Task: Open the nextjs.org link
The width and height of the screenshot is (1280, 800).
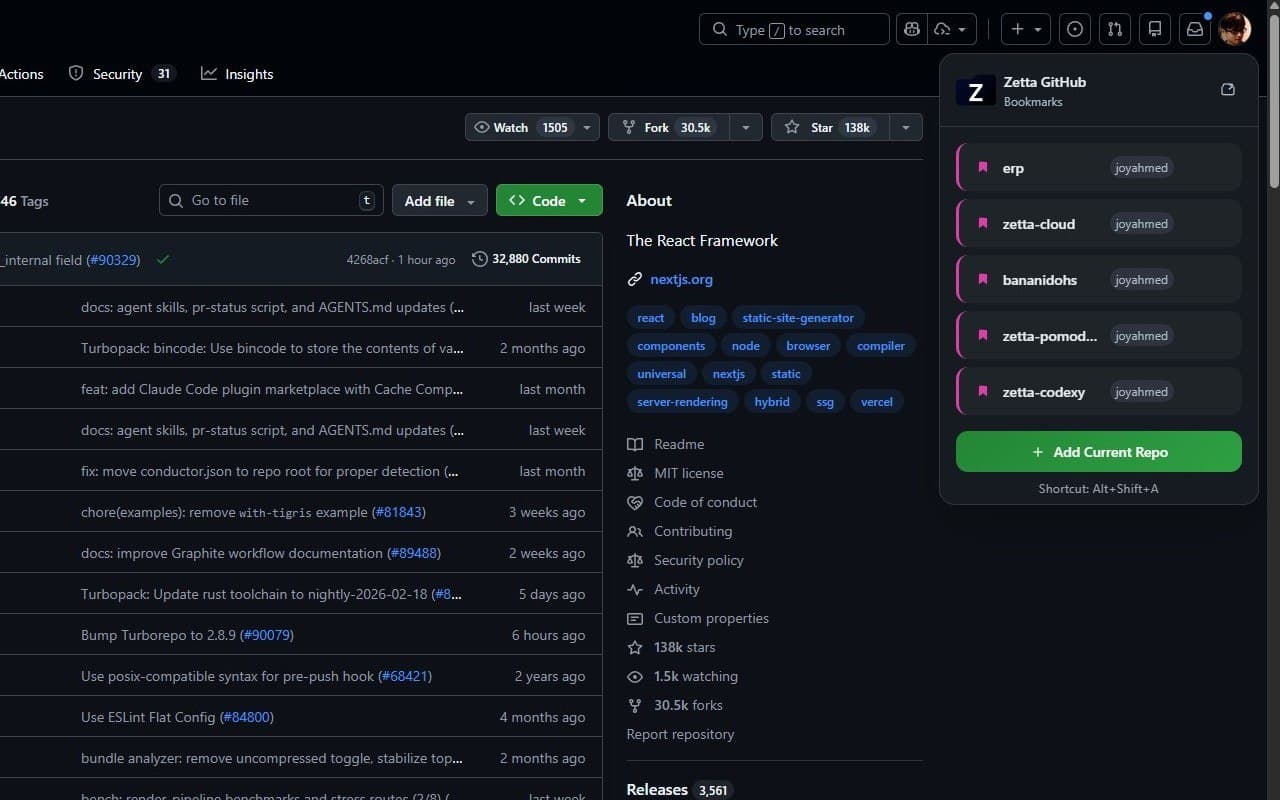Action: 681,279
